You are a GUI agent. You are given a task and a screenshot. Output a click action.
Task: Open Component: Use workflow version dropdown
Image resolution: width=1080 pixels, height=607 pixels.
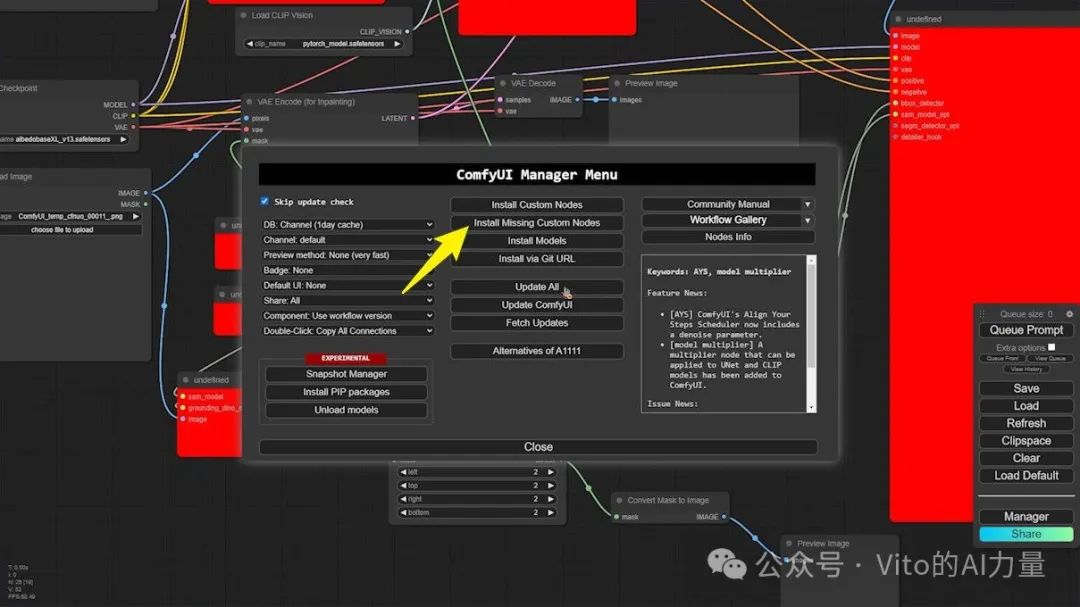pyautogui.click(x=347, y=316)
